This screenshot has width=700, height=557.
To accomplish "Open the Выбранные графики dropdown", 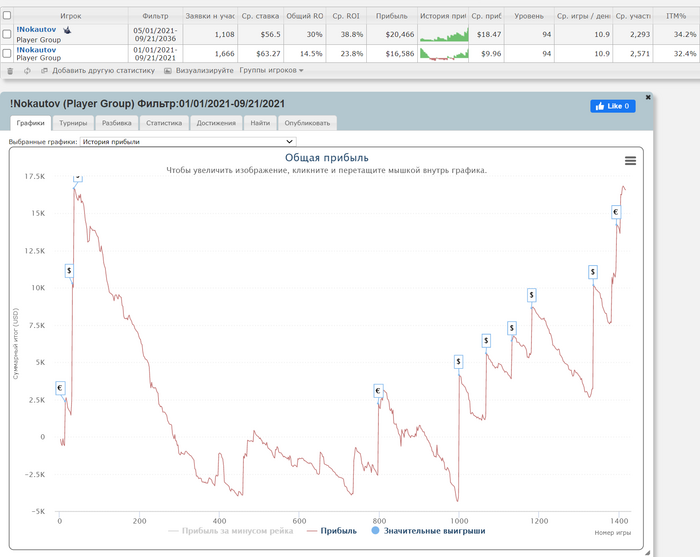I will tap(188, 141).
